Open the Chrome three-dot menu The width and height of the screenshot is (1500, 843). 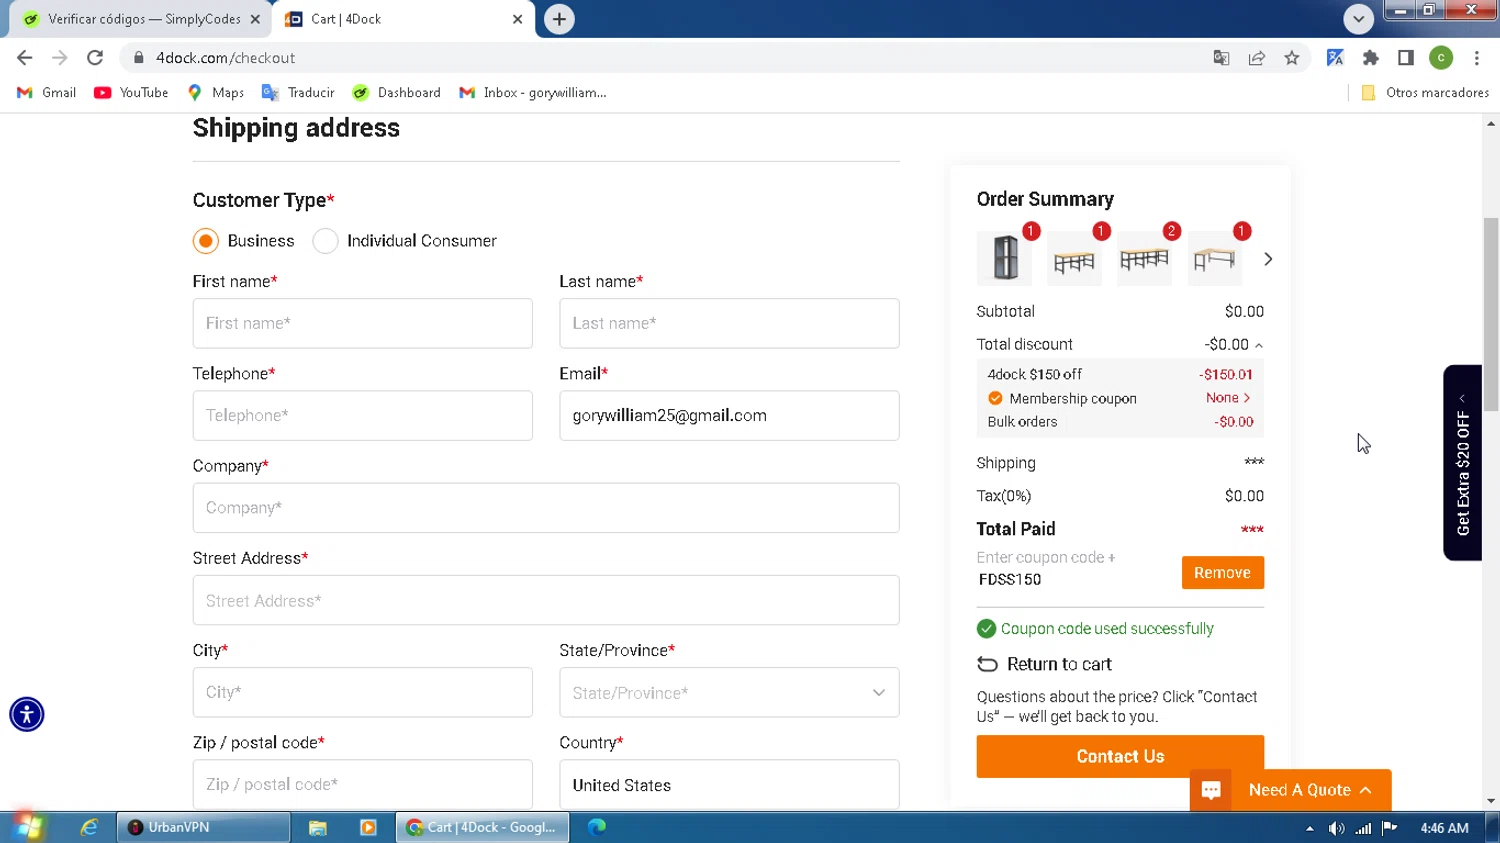click(x=1477, y=58)
